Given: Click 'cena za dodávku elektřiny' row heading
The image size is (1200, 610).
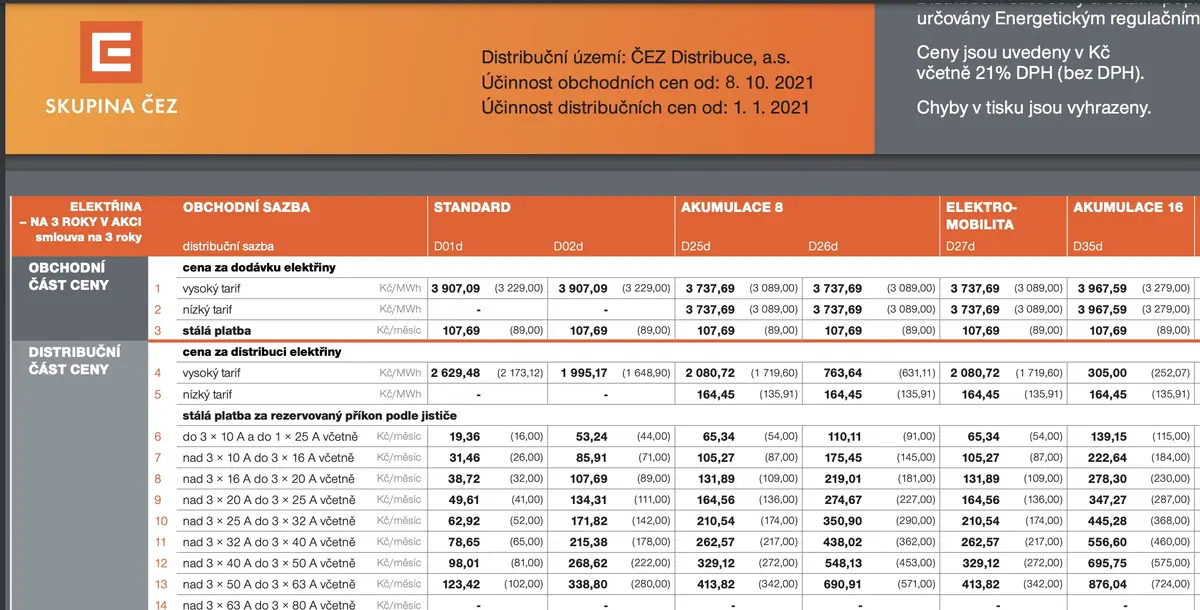Looking at the screenshot, I should [x=259, y=267].
